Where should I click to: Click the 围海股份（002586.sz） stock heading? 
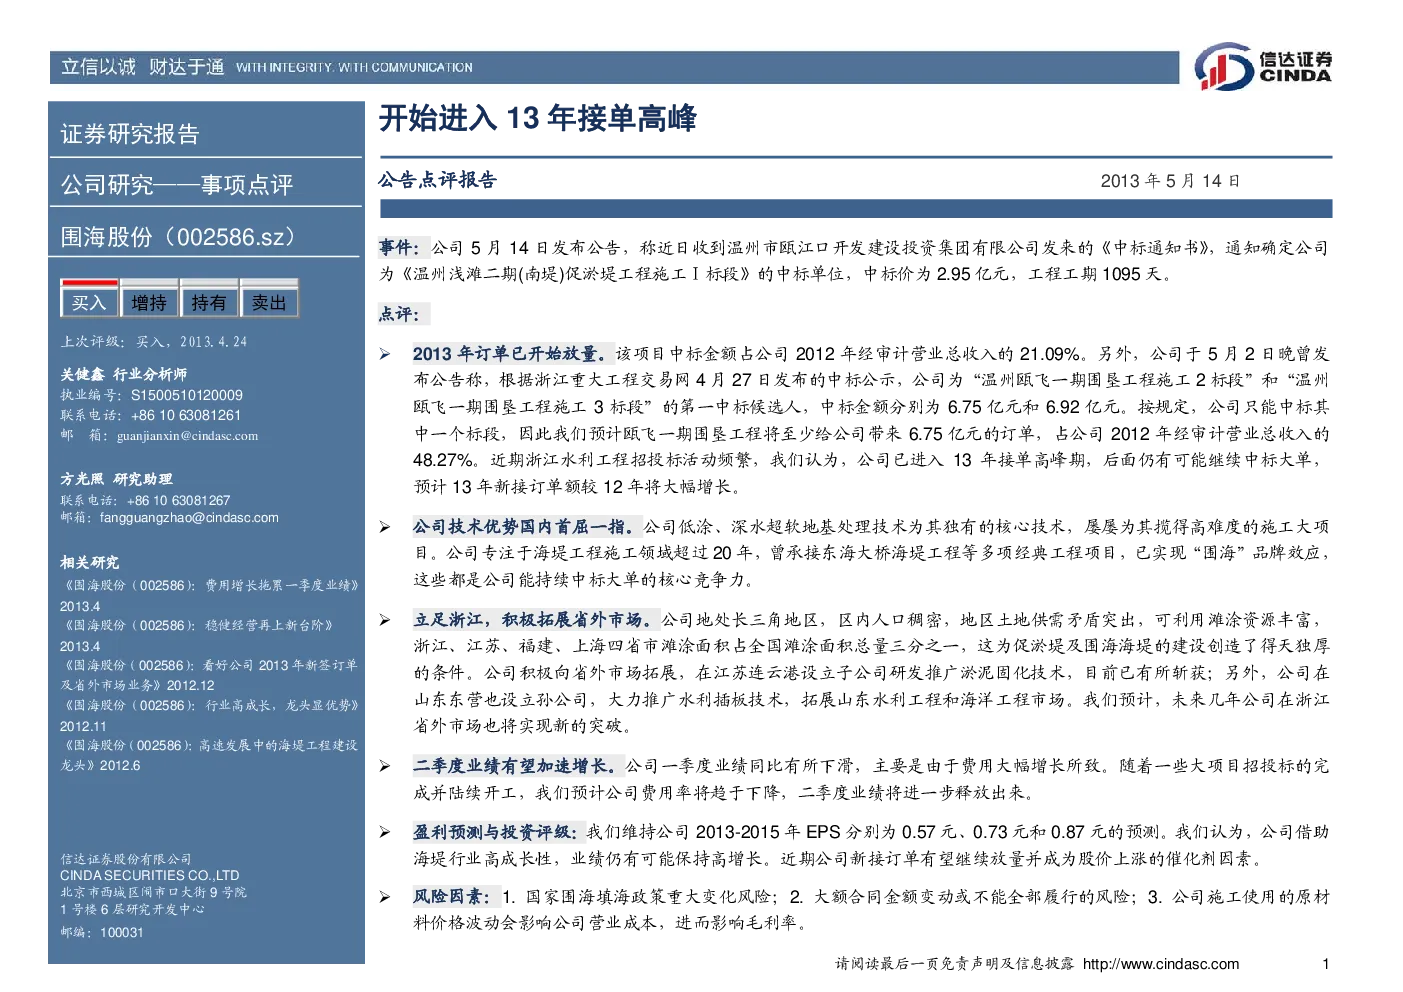tap(180, 237)
